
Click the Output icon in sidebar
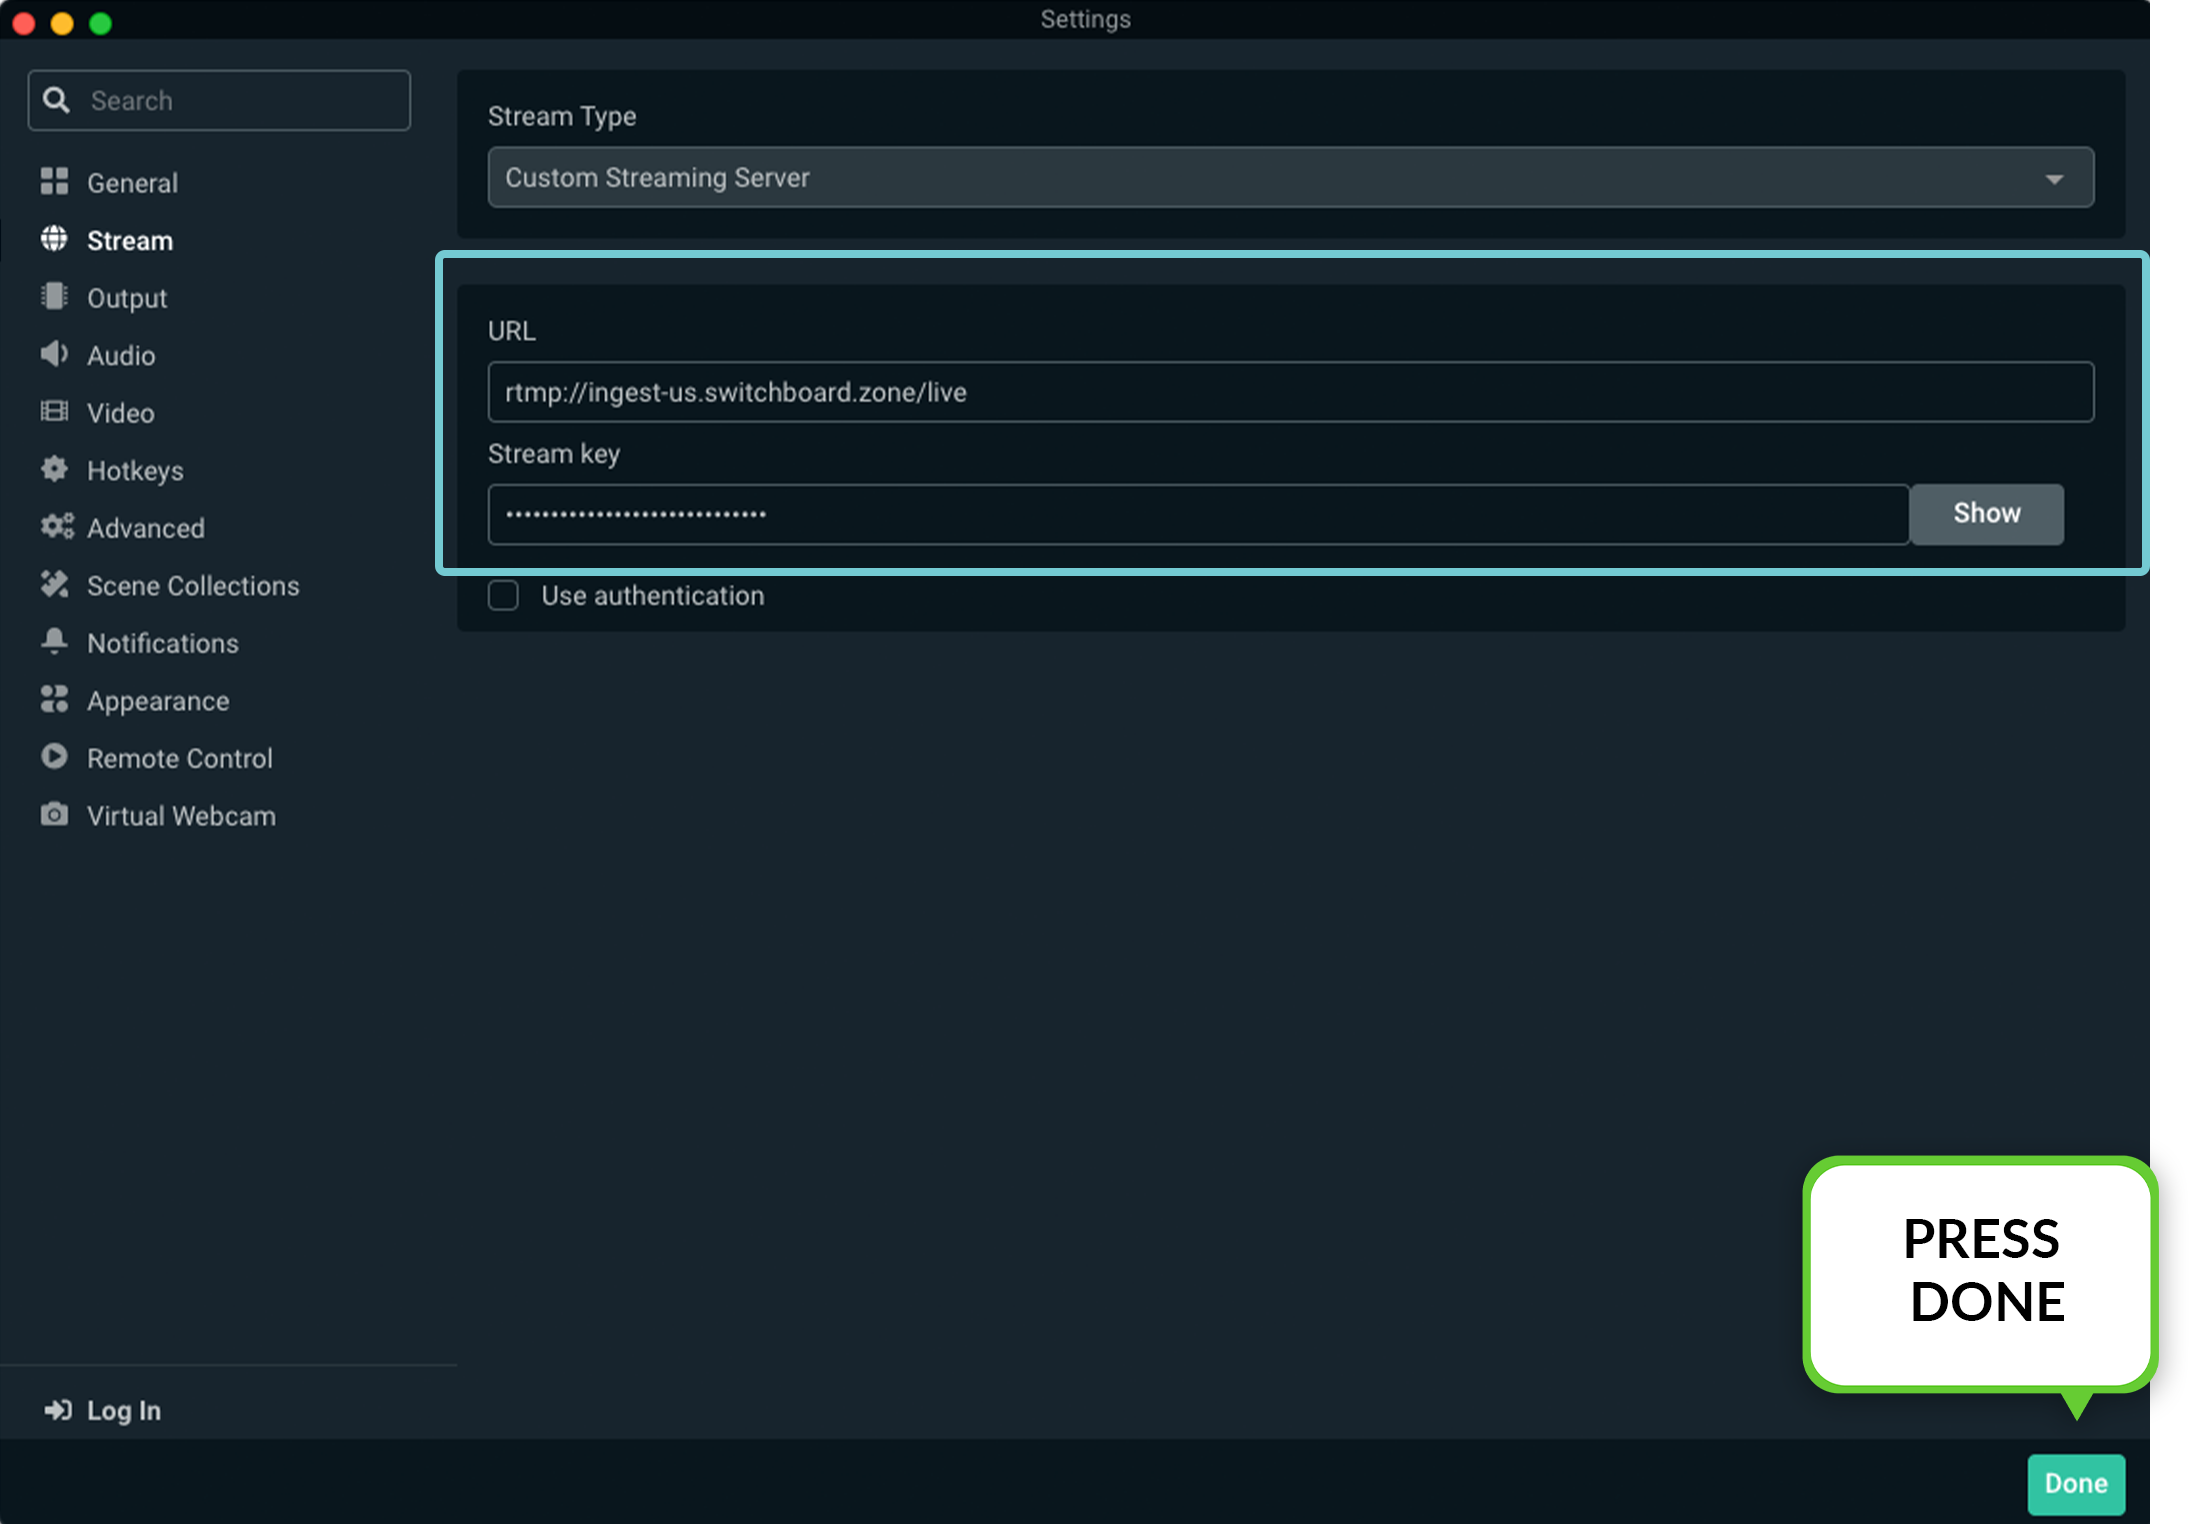pos(54,297)
